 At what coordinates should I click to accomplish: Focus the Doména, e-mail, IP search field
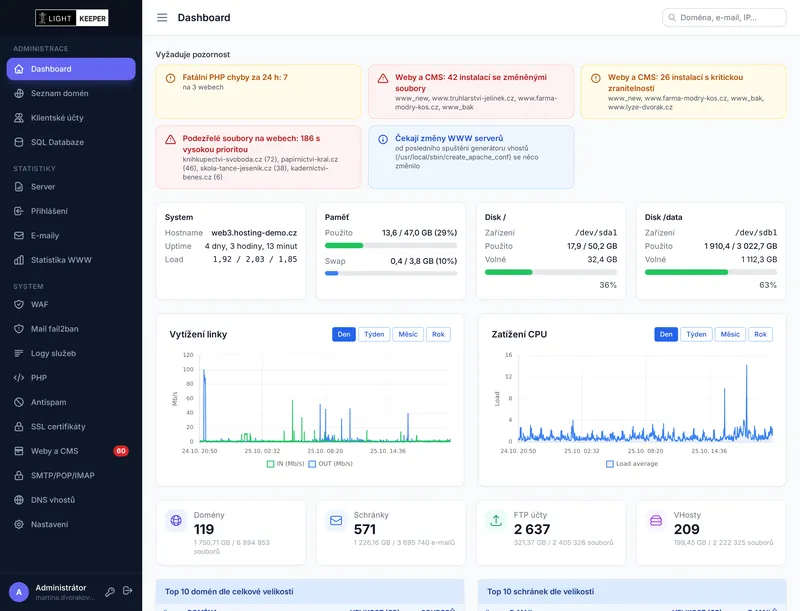tap(724, 17)
